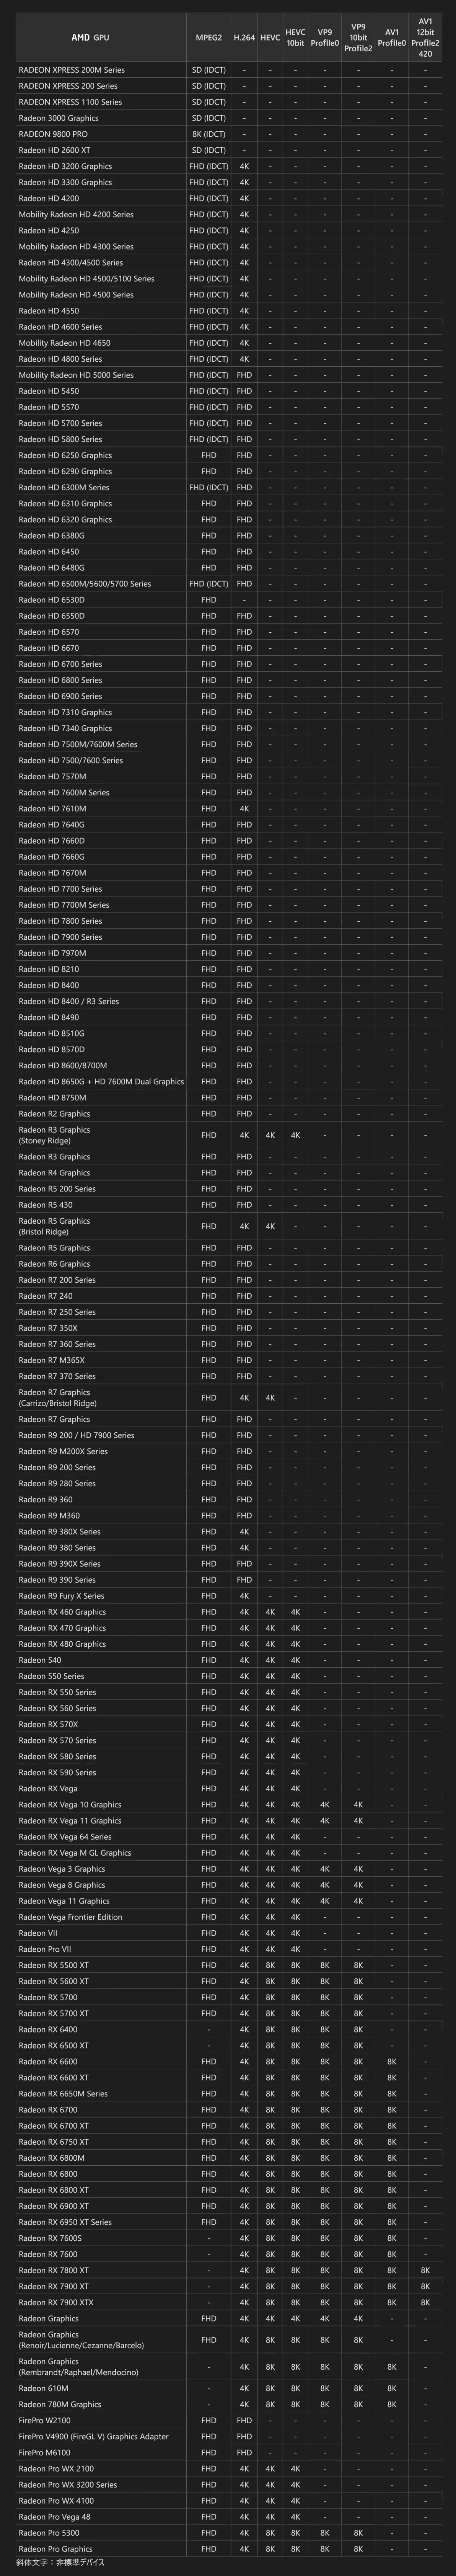Viewport: 456px width, 2576px height.
Task: Select the AV1 Profile0 column header
Action: point(391,38)
